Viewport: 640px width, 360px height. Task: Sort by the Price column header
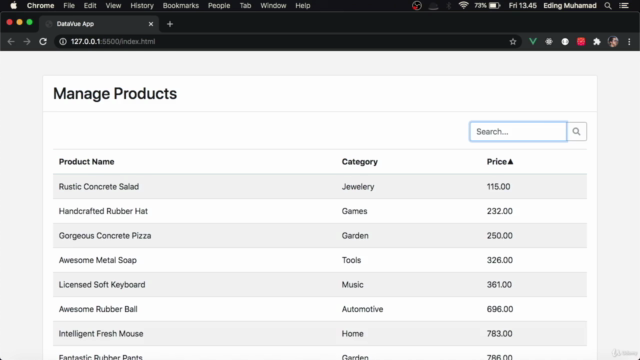coord(500,162)
